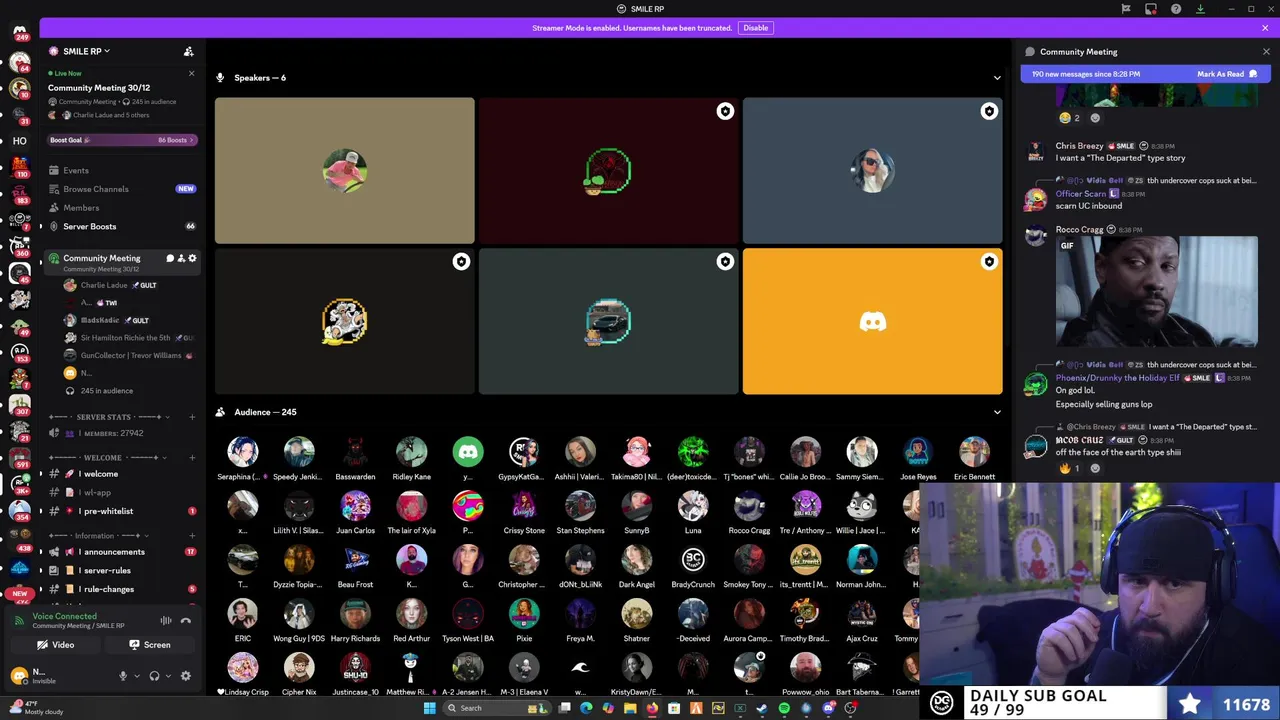Open microphone input options arrow

136,676
